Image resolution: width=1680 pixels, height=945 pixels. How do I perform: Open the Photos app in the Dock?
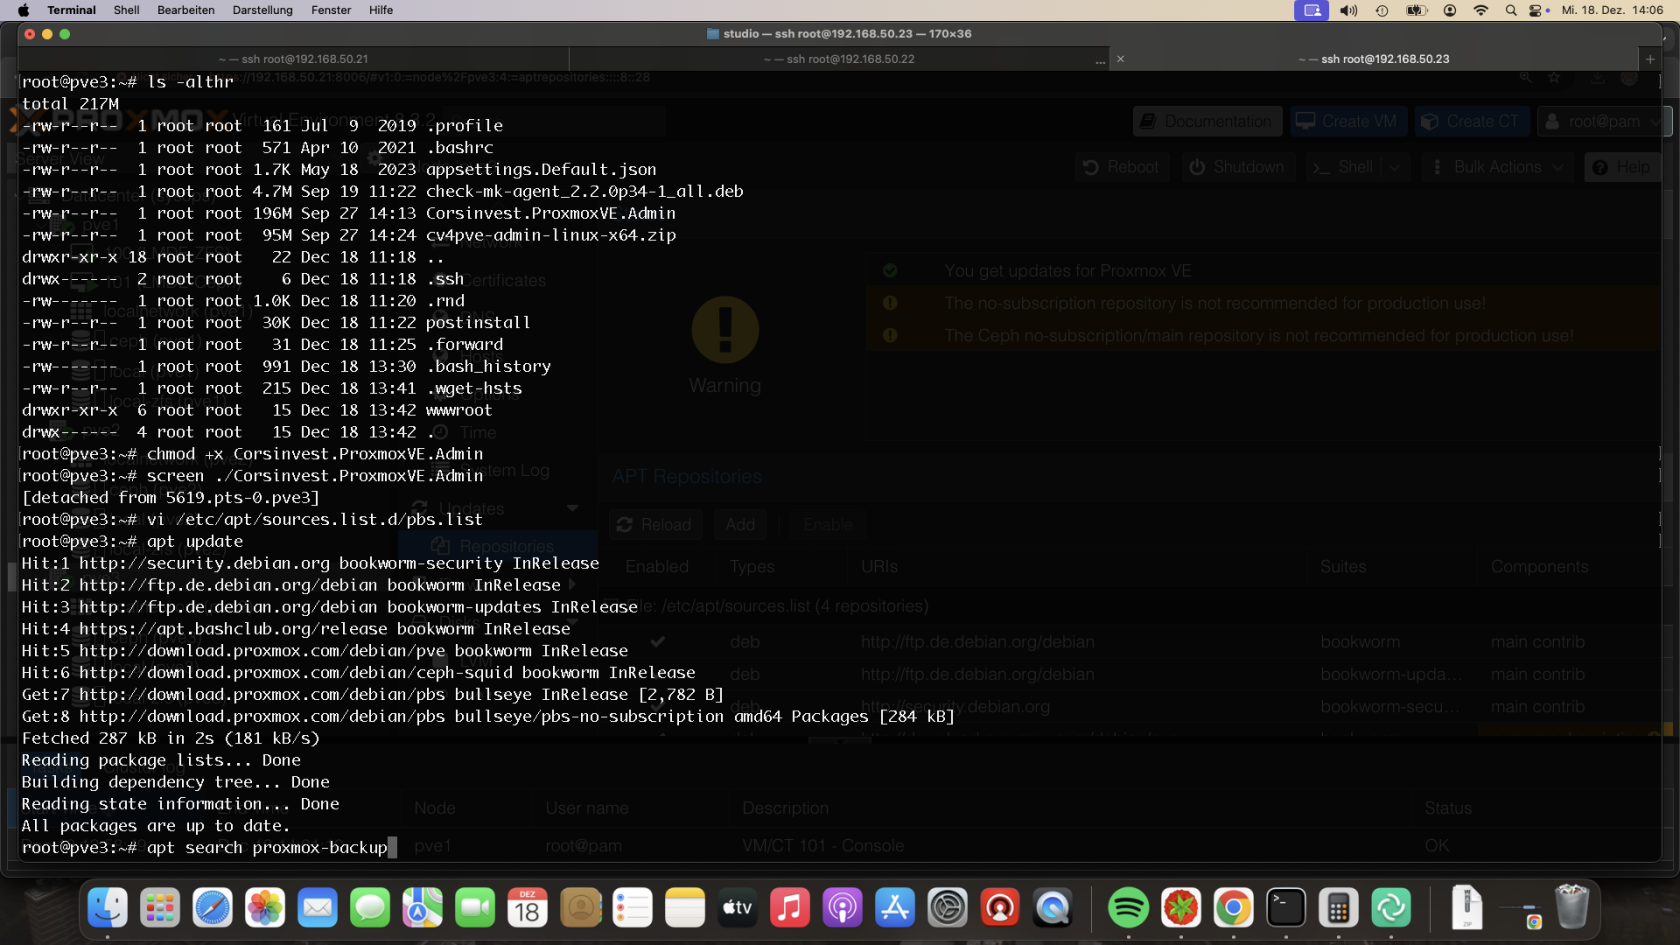click(x=265, y=908)
